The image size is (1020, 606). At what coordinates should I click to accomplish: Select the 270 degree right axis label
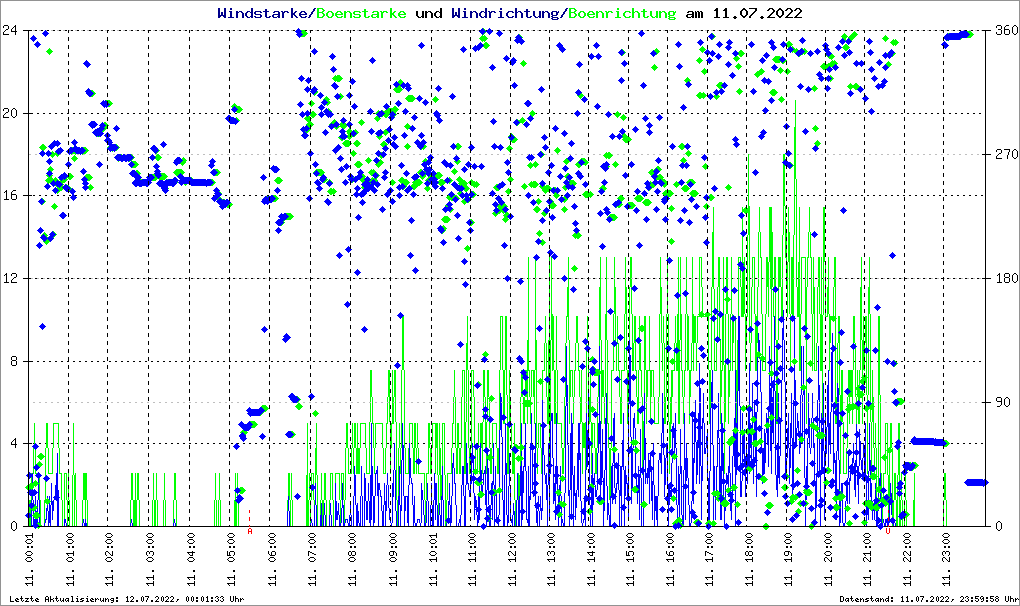1005,154
